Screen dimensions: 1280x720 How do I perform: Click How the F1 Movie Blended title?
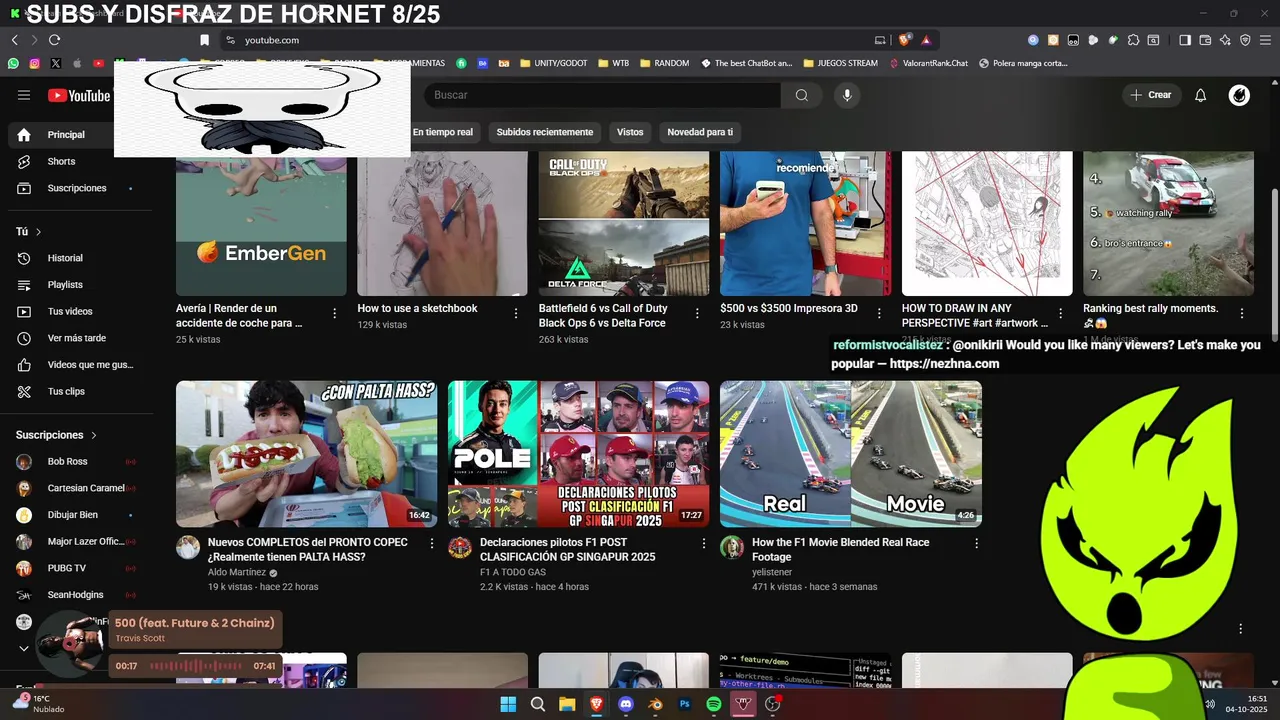click(840, 549)
